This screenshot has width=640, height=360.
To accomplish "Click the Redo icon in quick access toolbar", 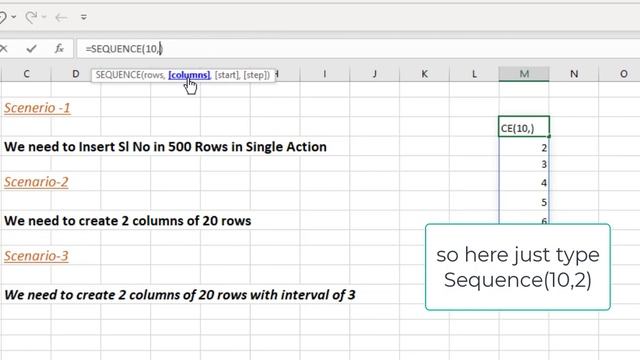I will coord(31,17).
